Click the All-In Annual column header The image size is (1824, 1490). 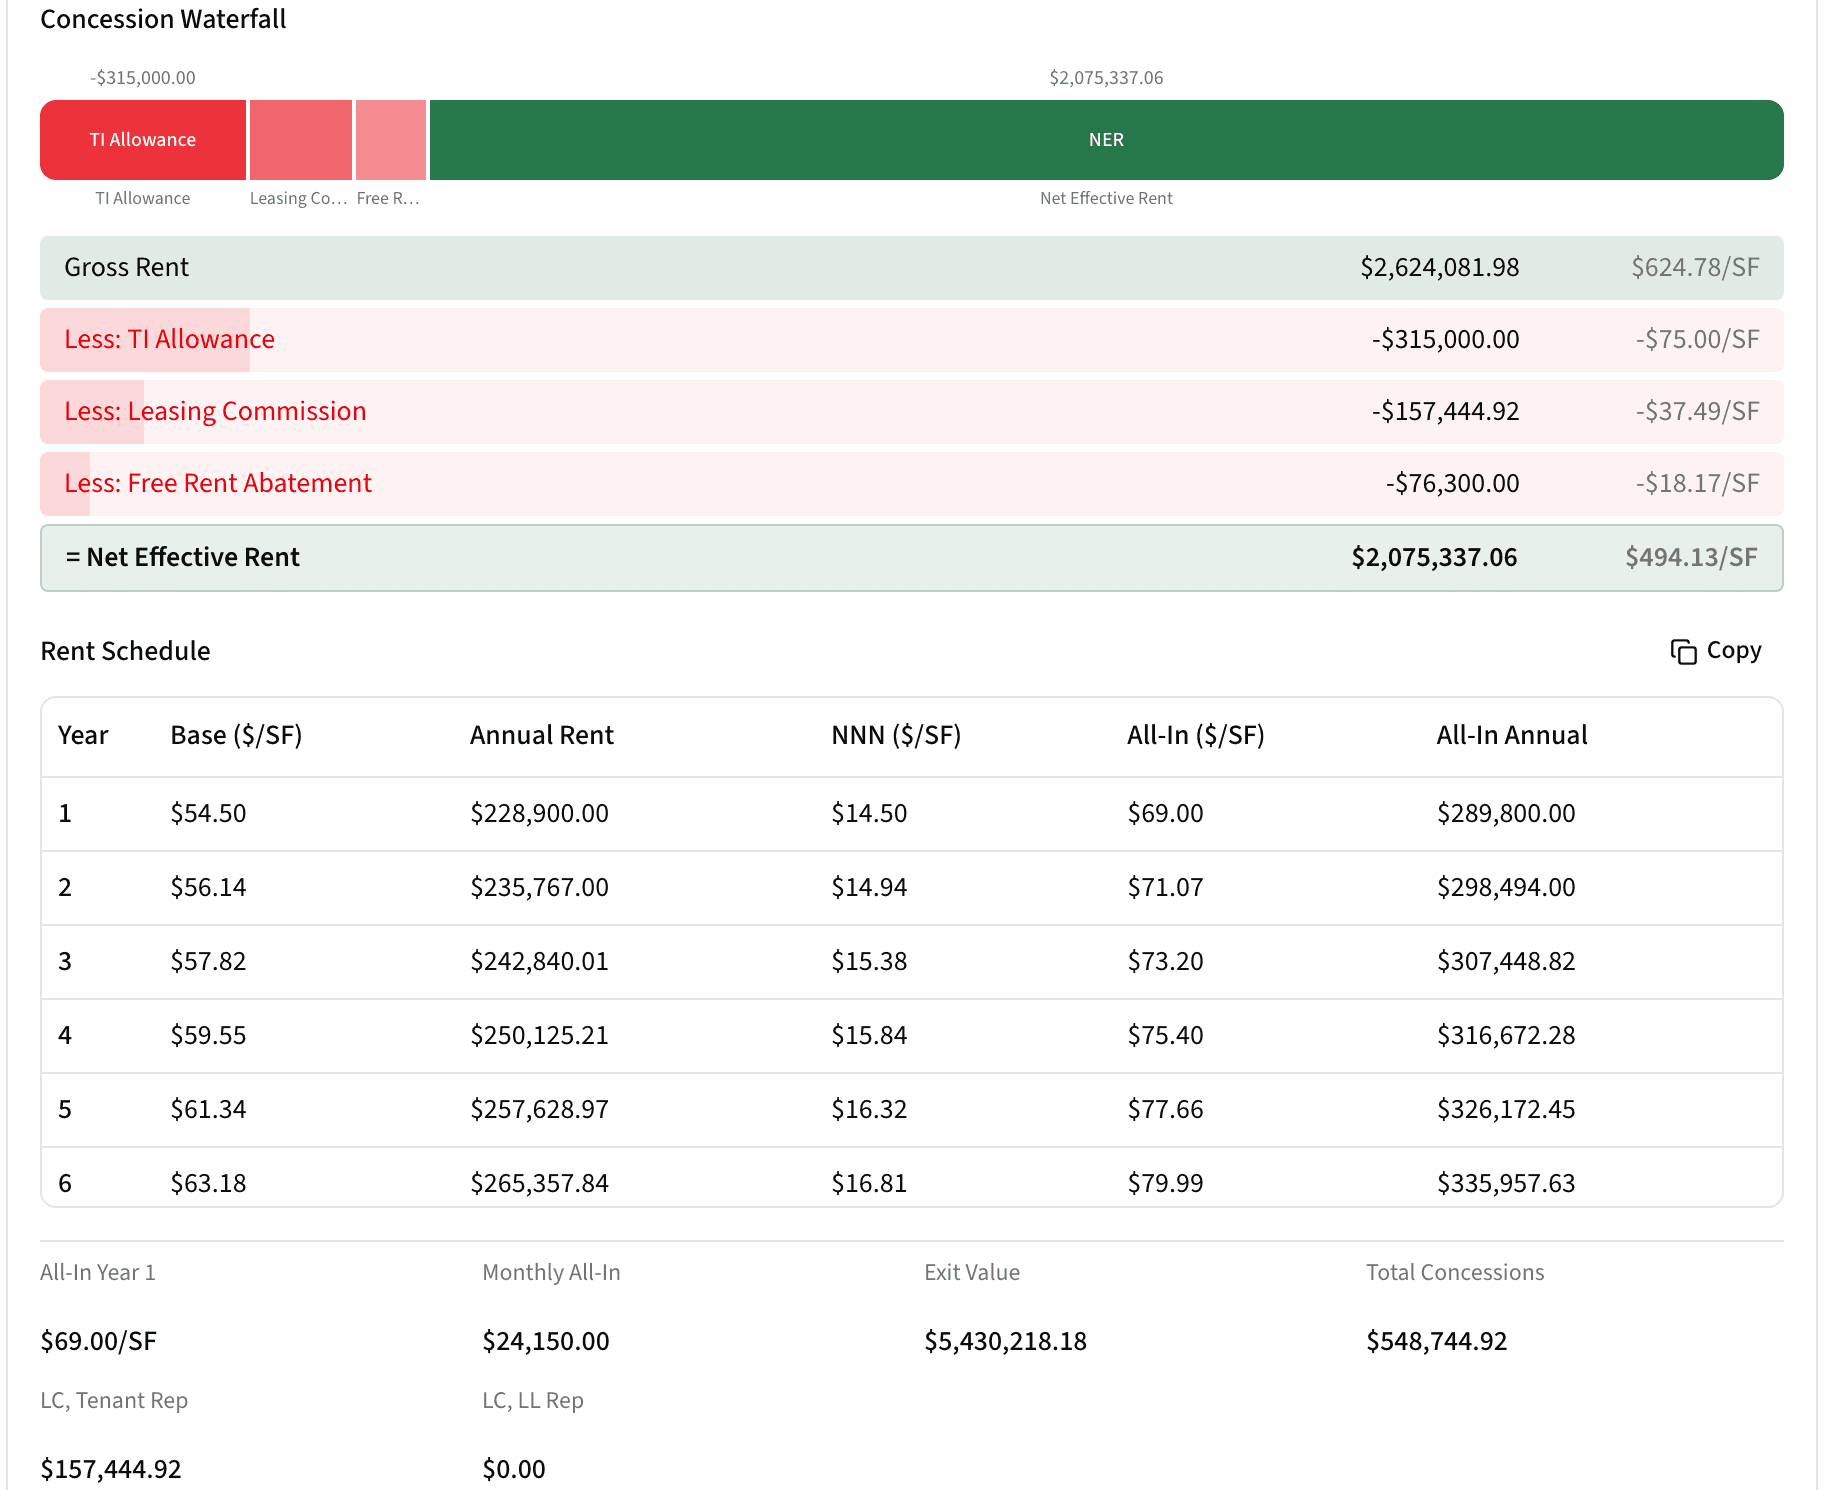click(1512, 736)
